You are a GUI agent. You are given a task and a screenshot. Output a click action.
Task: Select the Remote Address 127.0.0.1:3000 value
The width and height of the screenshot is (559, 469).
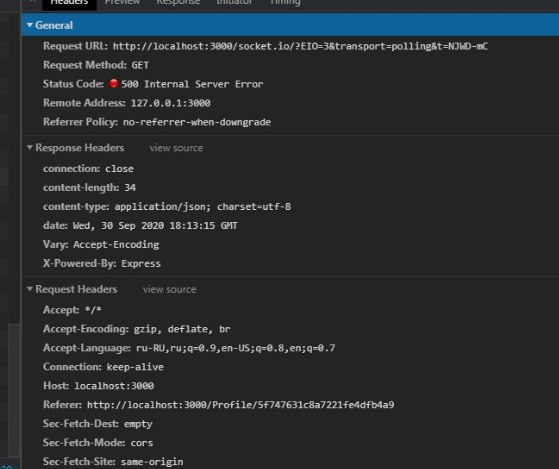(170, 103)
